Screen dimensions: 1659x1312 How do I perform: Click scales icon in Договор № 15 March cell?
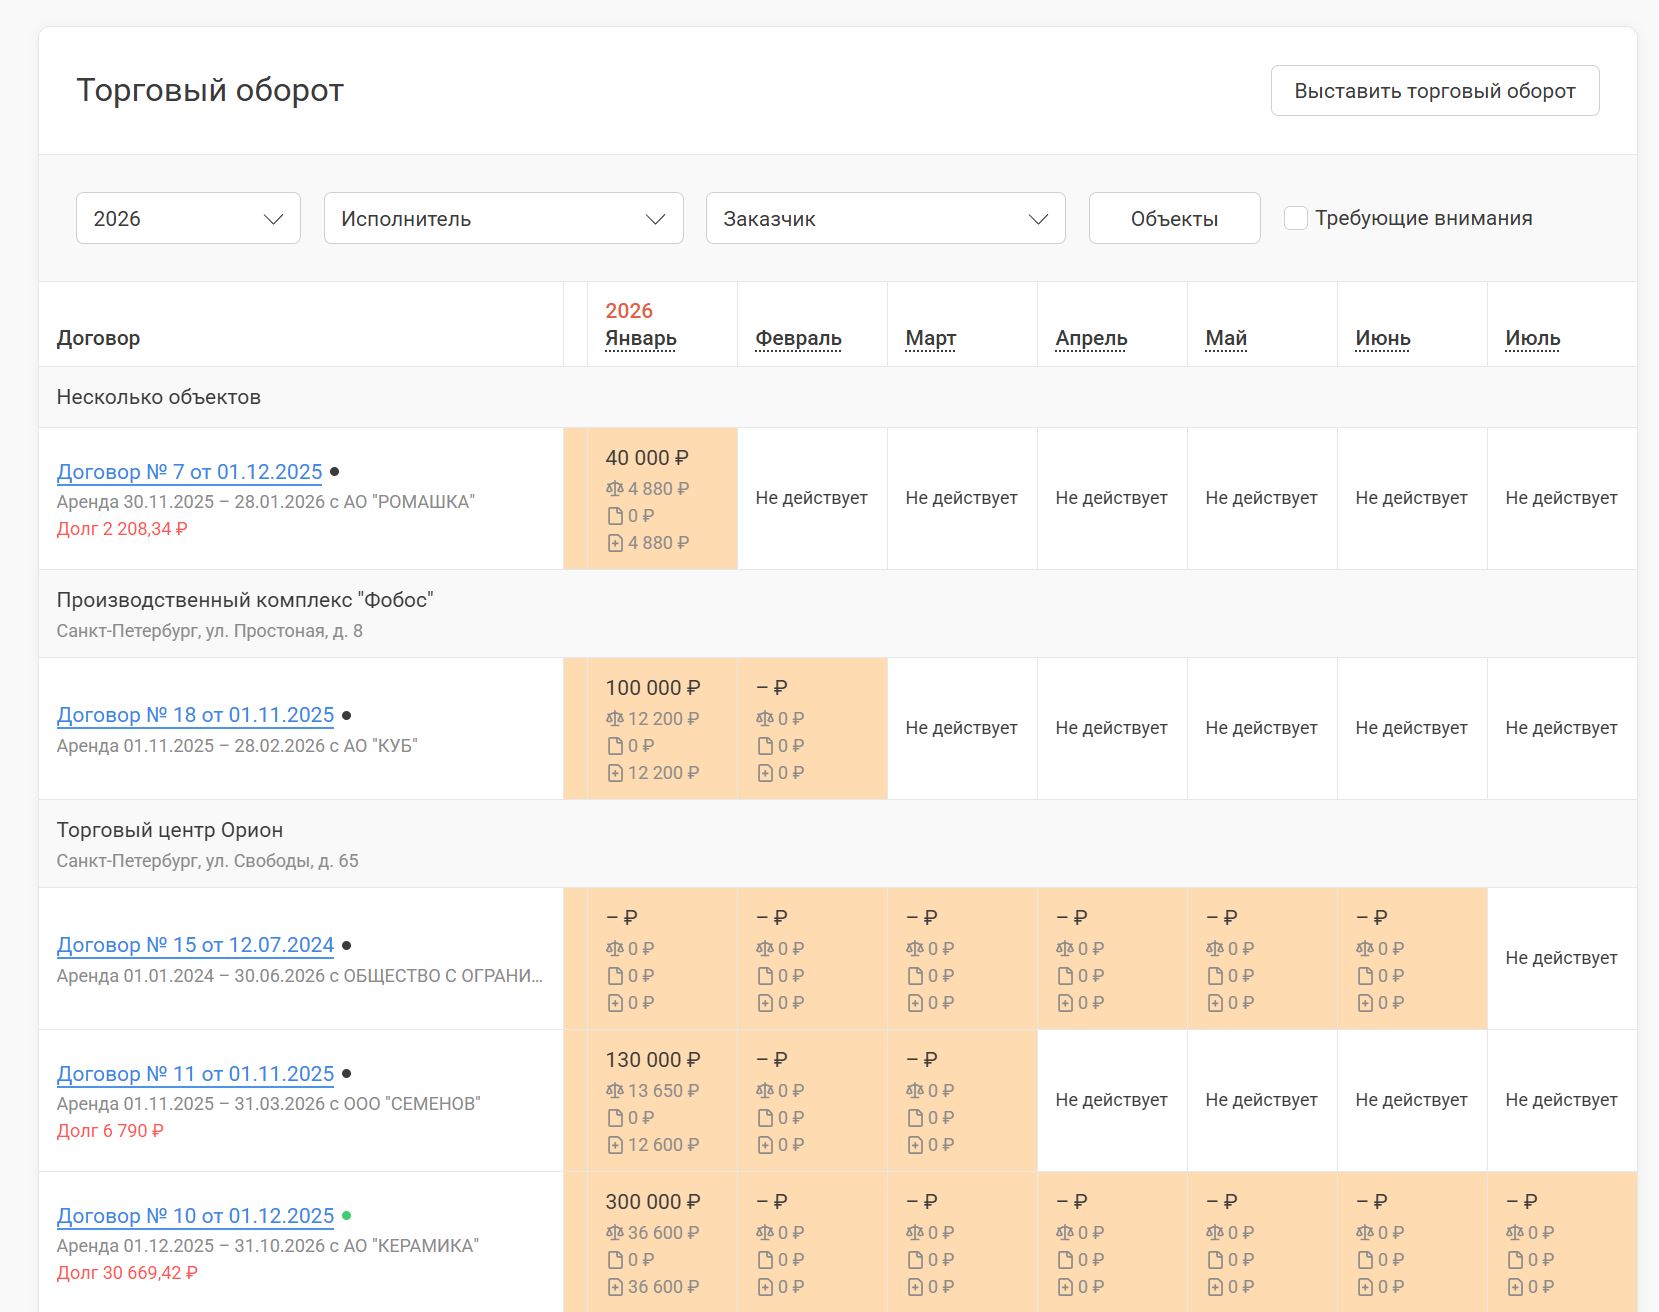(x=915, y=949)
